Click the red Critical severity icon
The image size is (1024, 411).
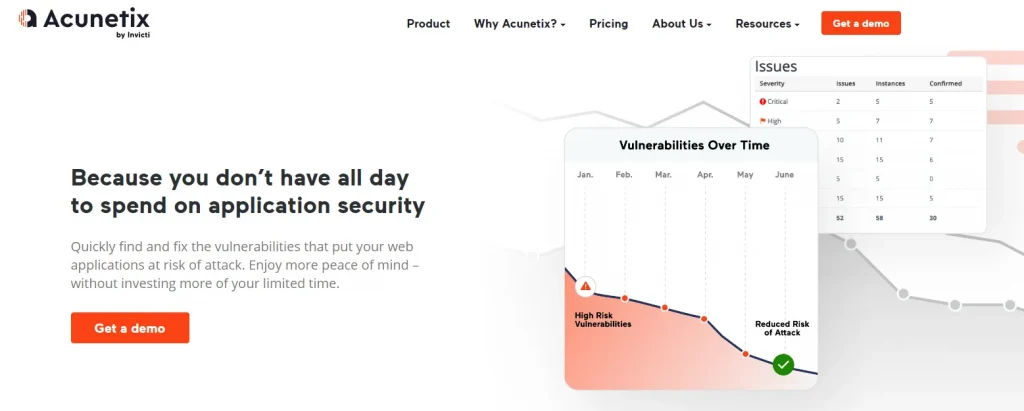tap(762, 101)
